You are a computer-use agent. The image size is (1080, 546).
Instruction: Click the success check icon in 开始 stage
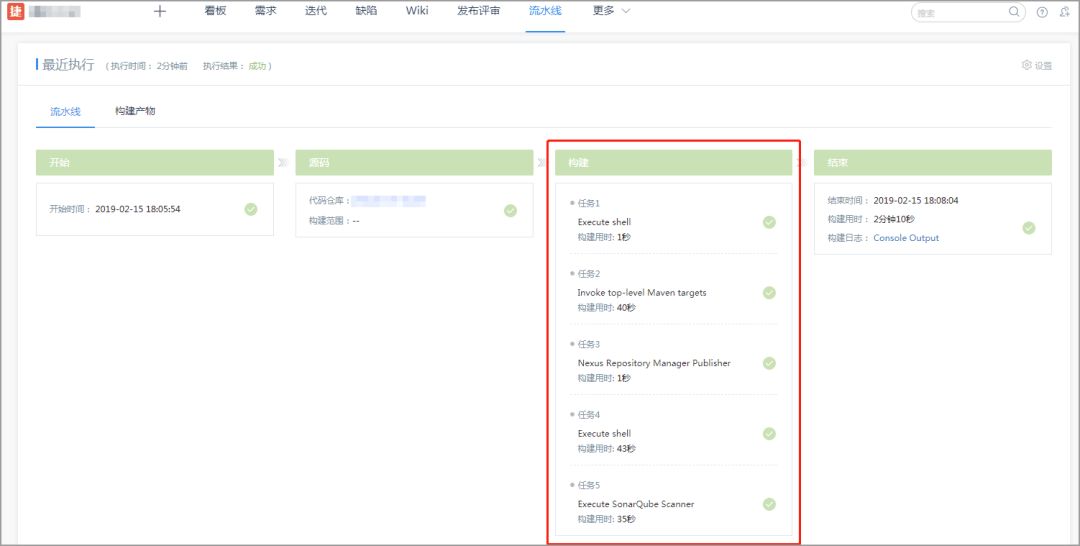coord(251,209)
